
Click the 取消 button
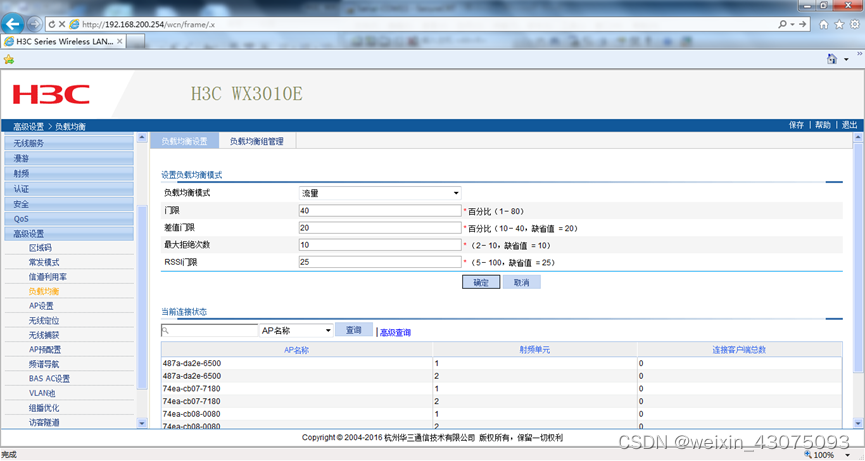521,282
